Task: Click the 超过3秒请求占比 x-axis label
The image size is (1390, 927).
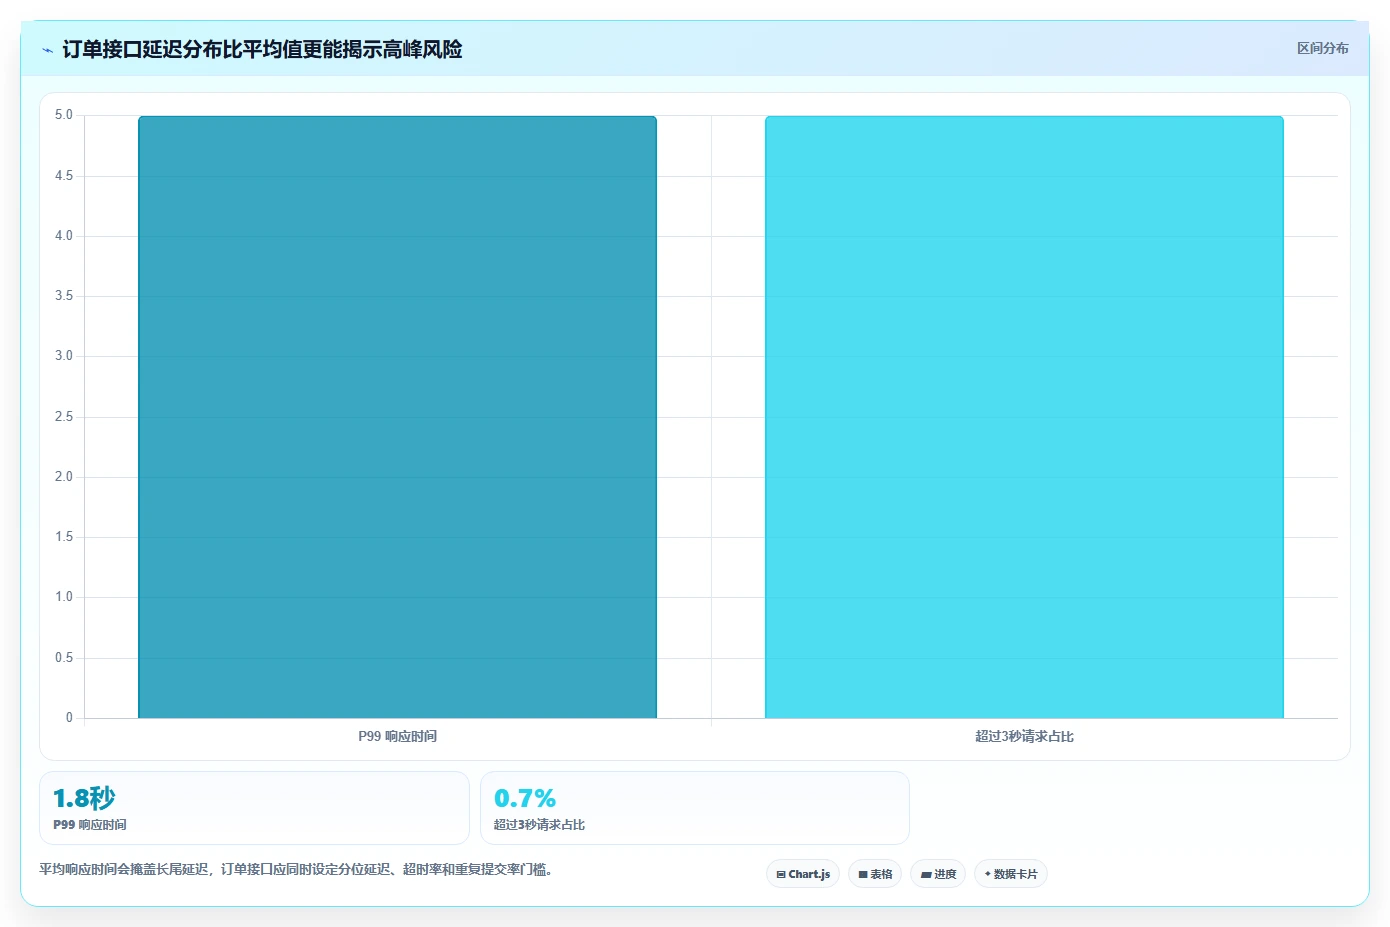Action: [1024, 736]
